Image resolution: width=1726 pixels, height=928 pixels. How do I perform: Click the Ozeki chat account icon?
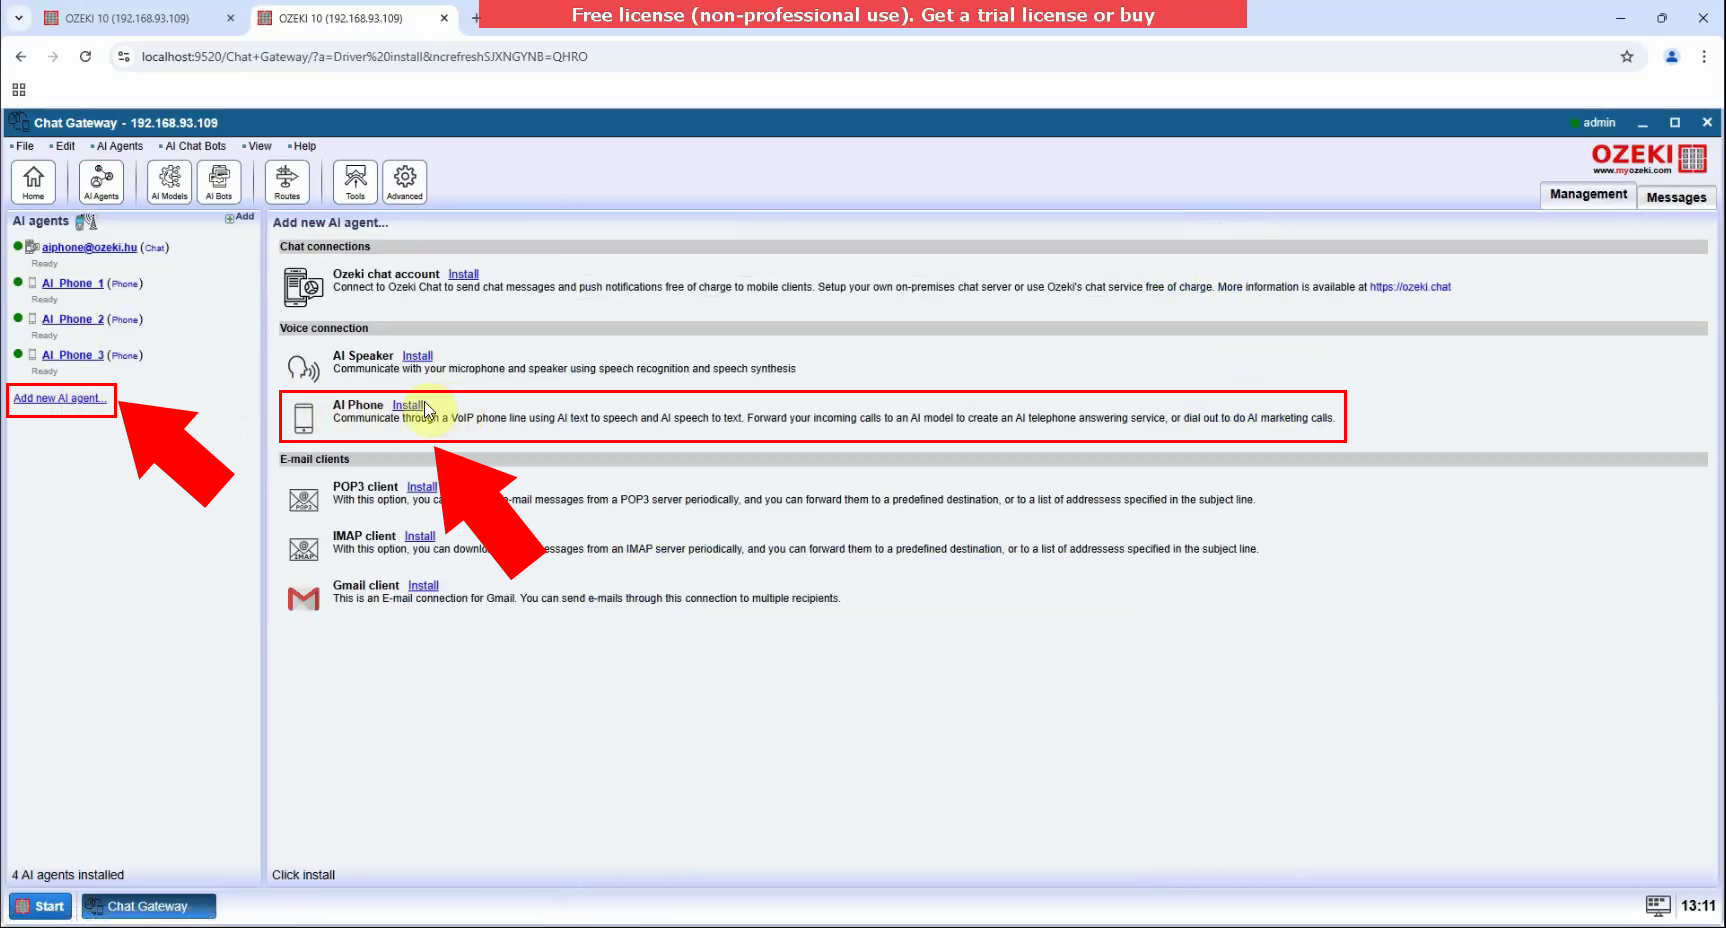303,287
